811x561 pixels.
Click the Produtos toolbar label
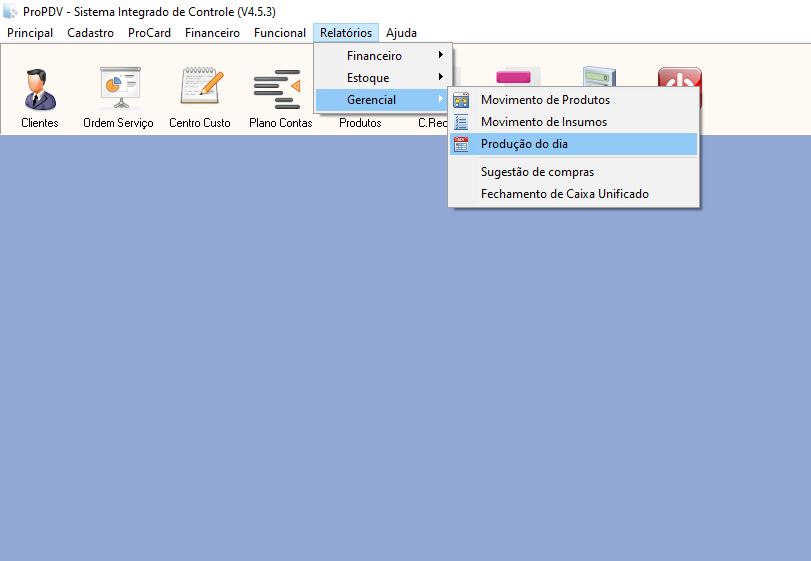pos(360,123)
